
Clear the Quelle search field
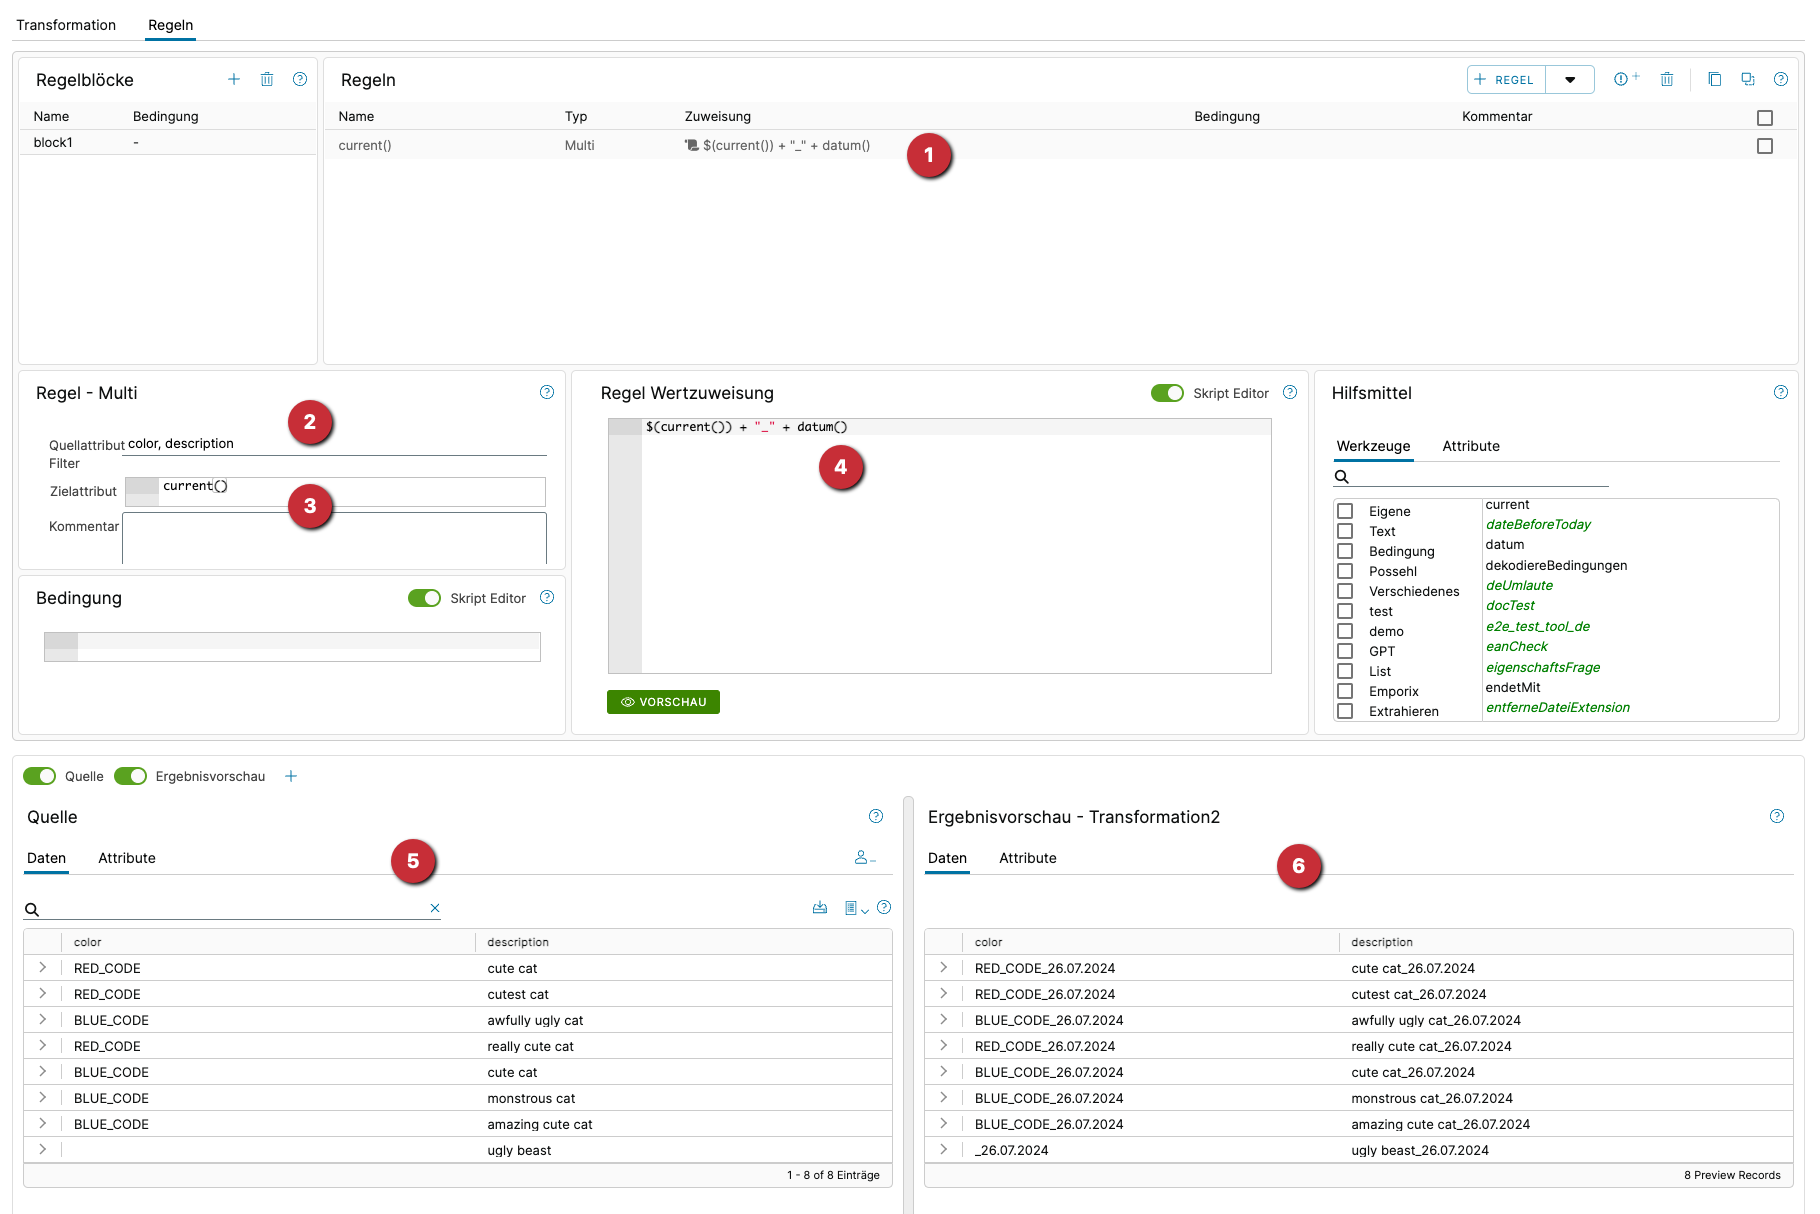435,908
